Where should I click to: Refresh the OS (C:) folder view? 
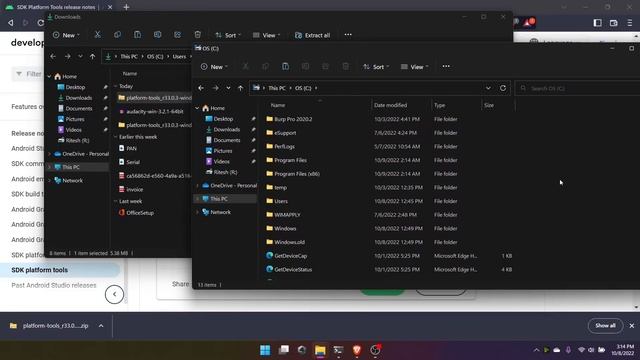tap(503, 88)
